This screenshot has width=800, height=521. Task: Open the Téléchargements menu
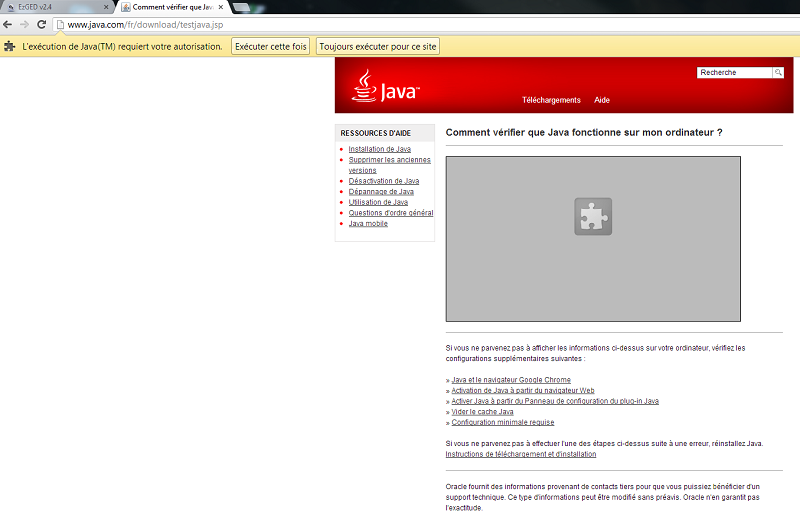point(551,100)
